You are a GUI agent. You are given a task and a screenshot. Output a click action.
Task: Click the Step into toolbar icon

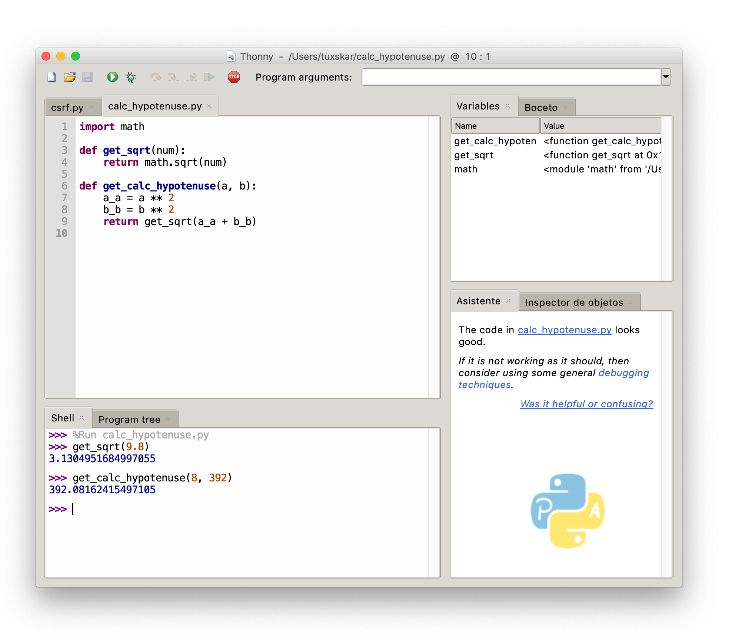coord(173,77)
